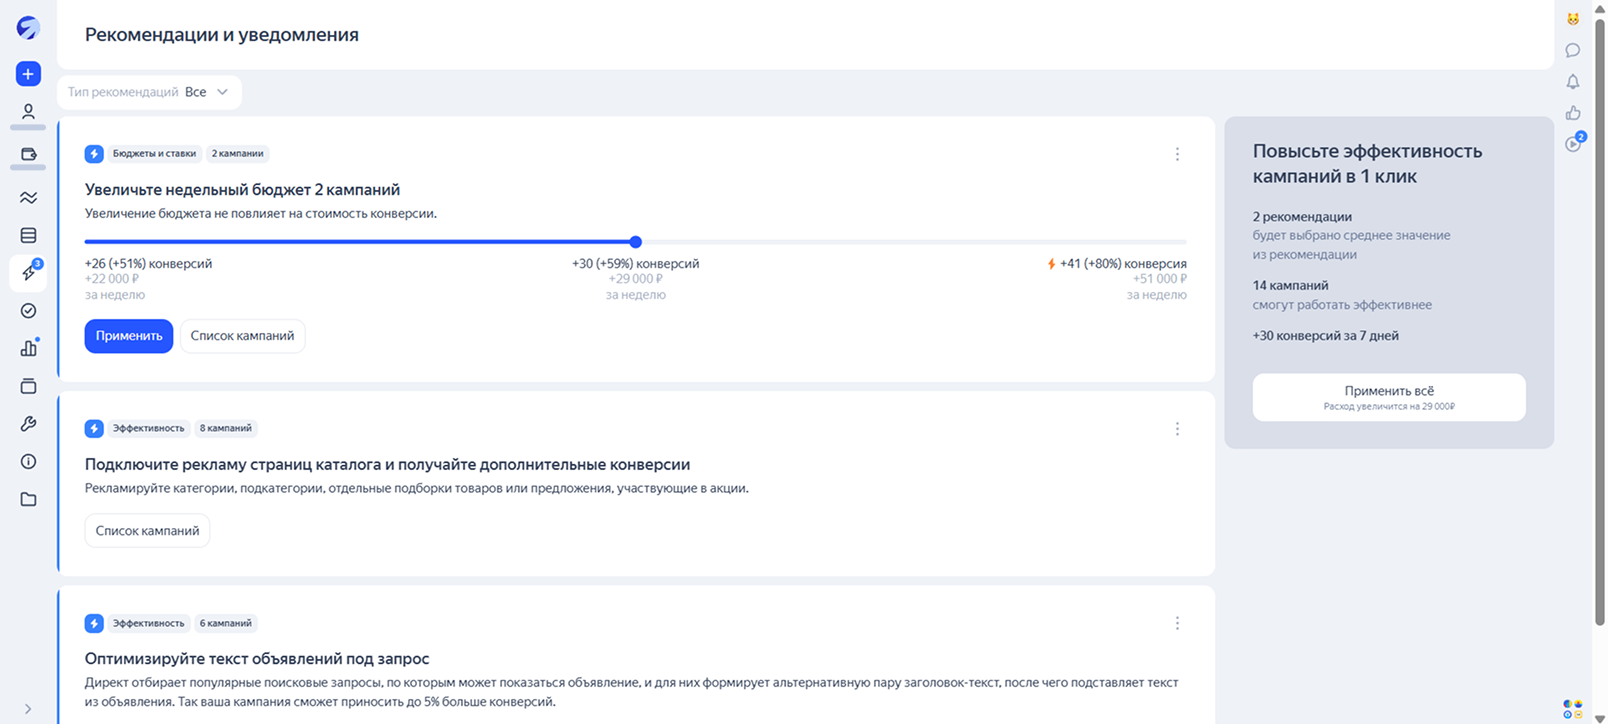
Task: Open the bar chart statistics icon
Action: click(x=28, y=348)
